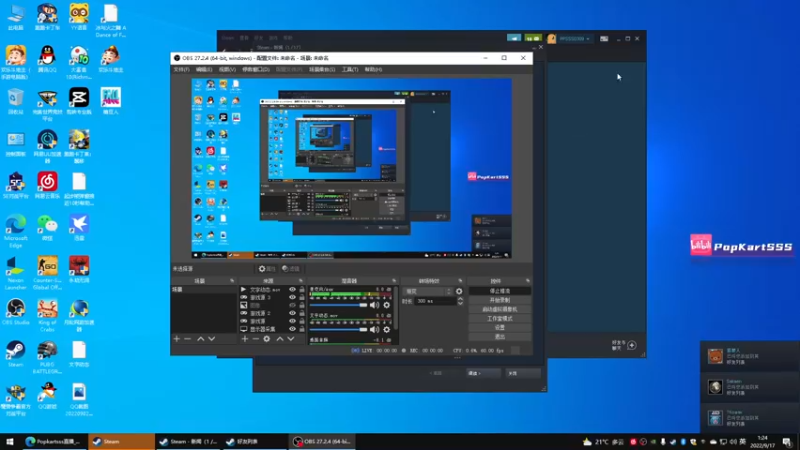
Task: Click the transition duration 300 ms field
Action: pyautogui.click(x=435, y=302)
